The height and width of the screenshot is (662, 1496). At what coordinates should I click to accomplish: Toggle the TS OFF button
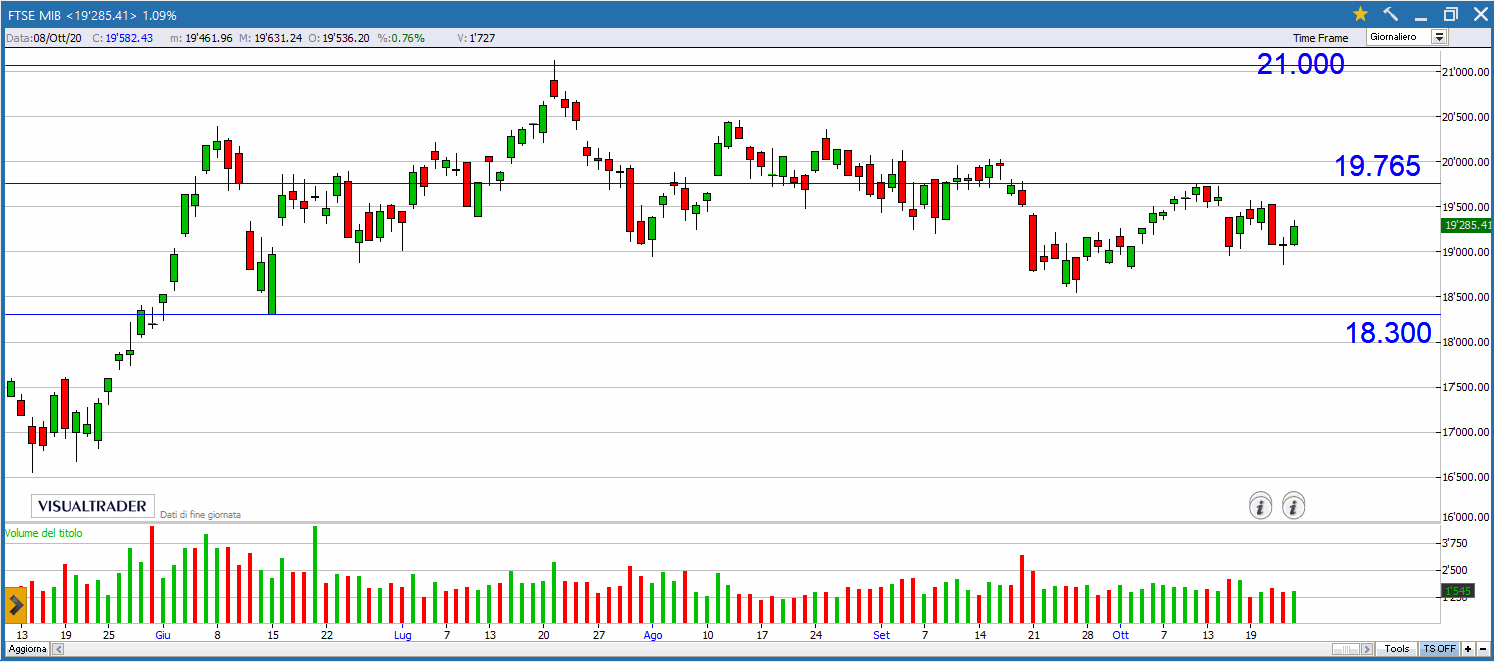click(1440, 649)
